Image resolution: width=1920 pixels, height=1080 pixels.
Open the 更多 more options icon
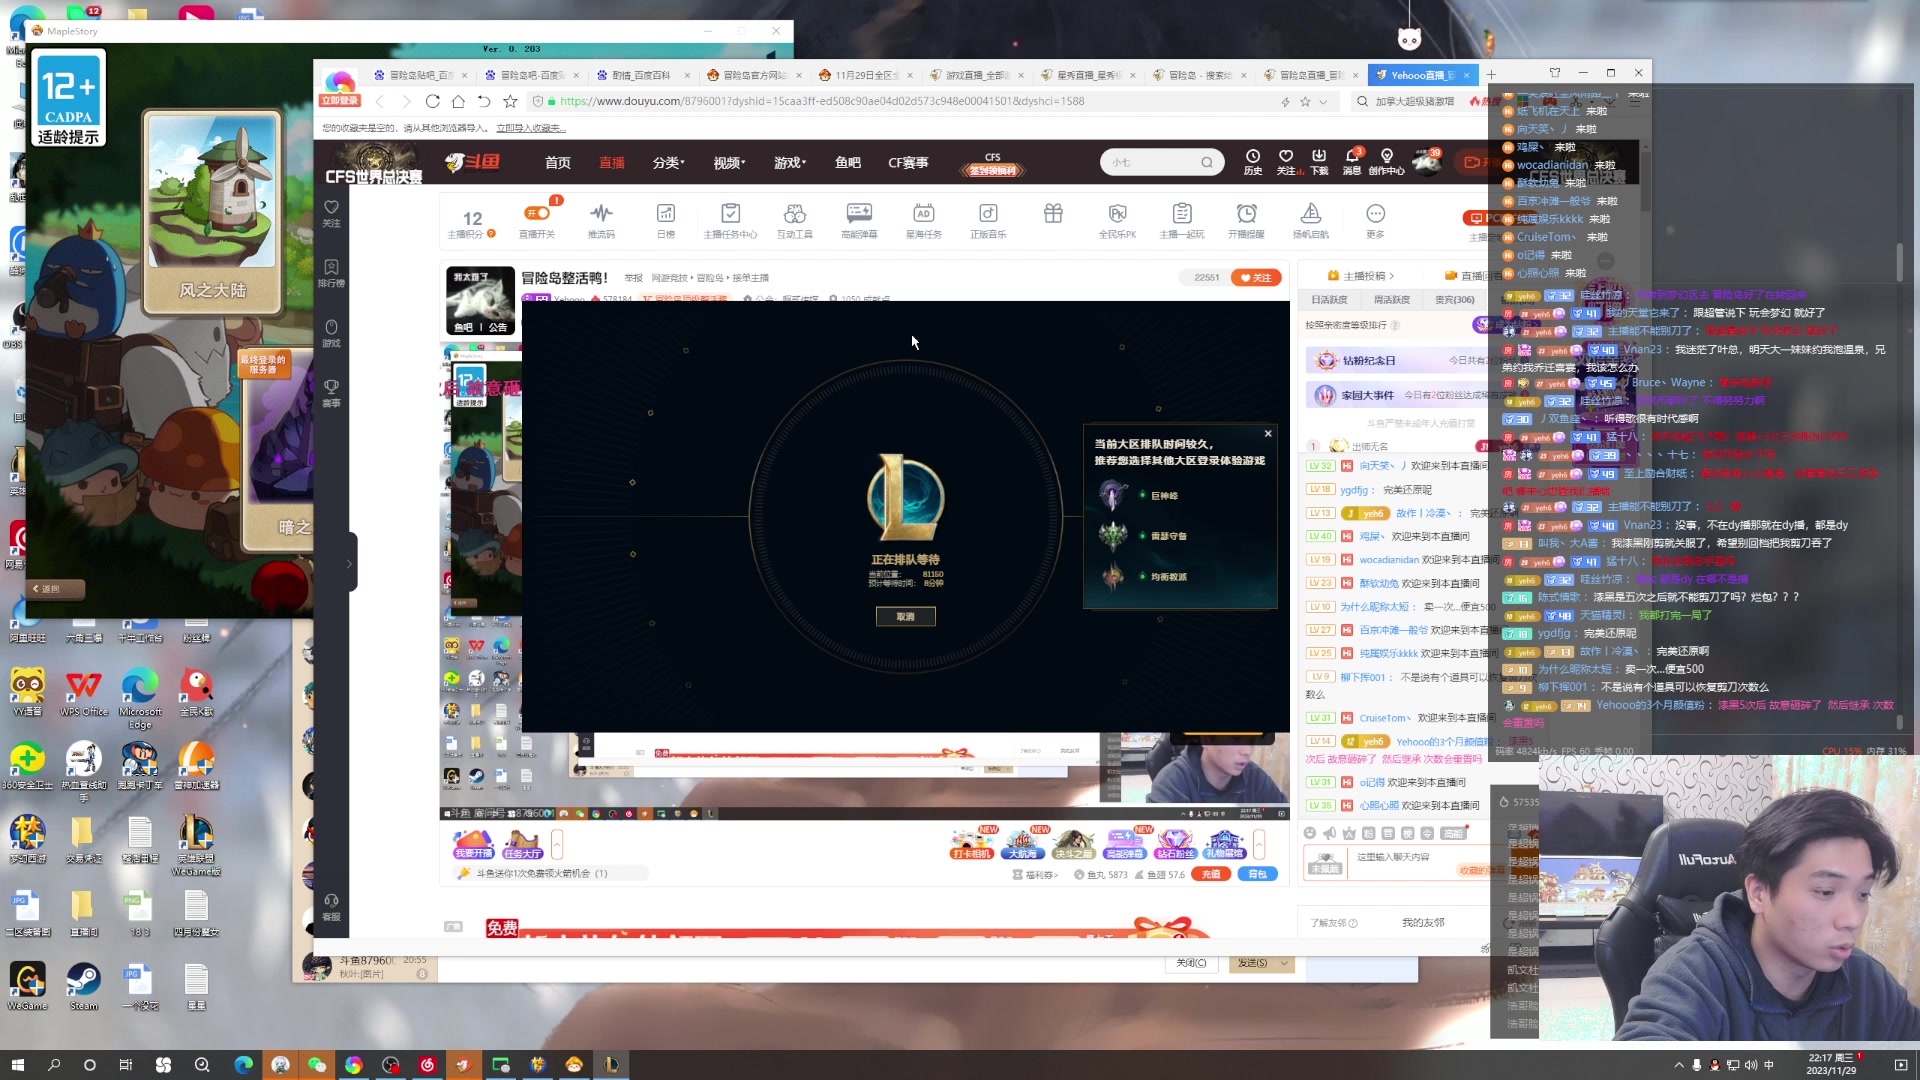(1376, 220)
